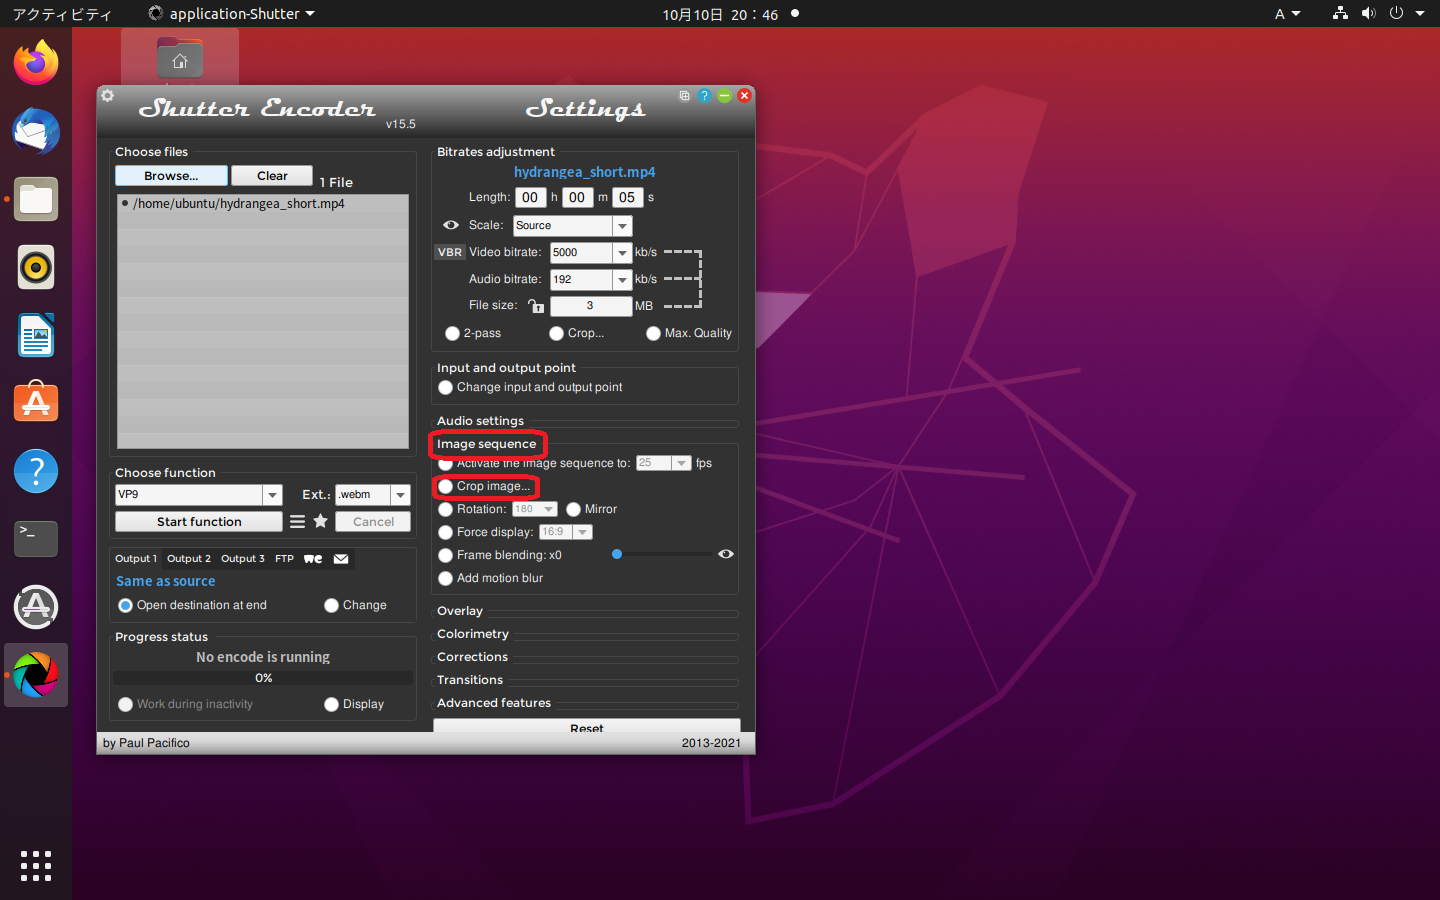Launch Thunderbird mail from the dock
This screenshot has height=900, width=1440.
coord(36,131)
